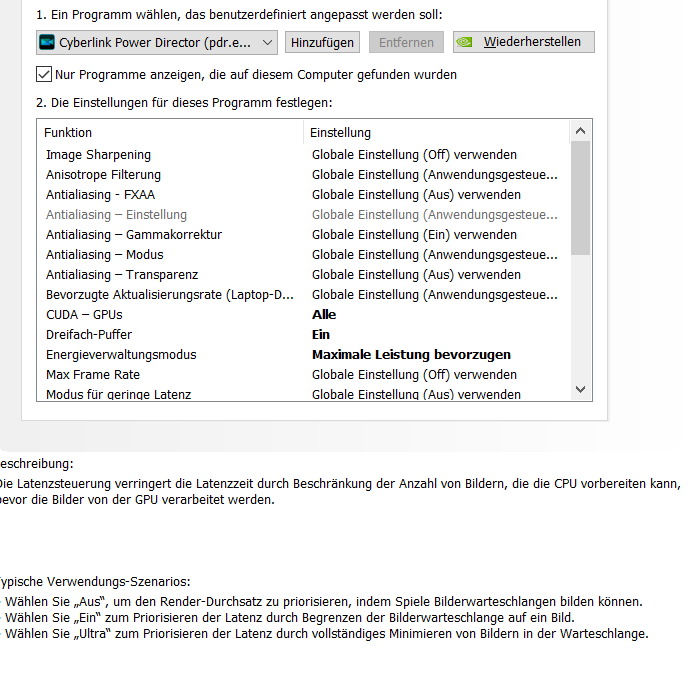
Task: Toggle 'Nur Programme anzeigen' checkbox
Action: pos(44,74)
